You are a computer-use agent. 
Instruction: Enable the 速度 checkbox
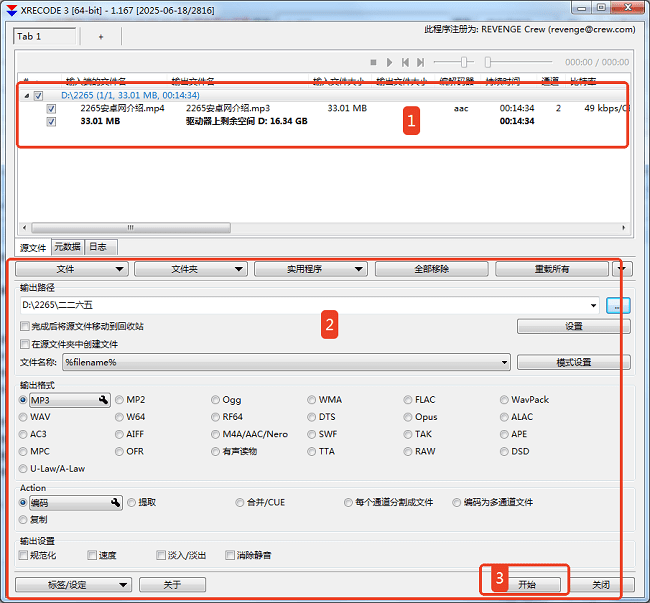point(92,555)
